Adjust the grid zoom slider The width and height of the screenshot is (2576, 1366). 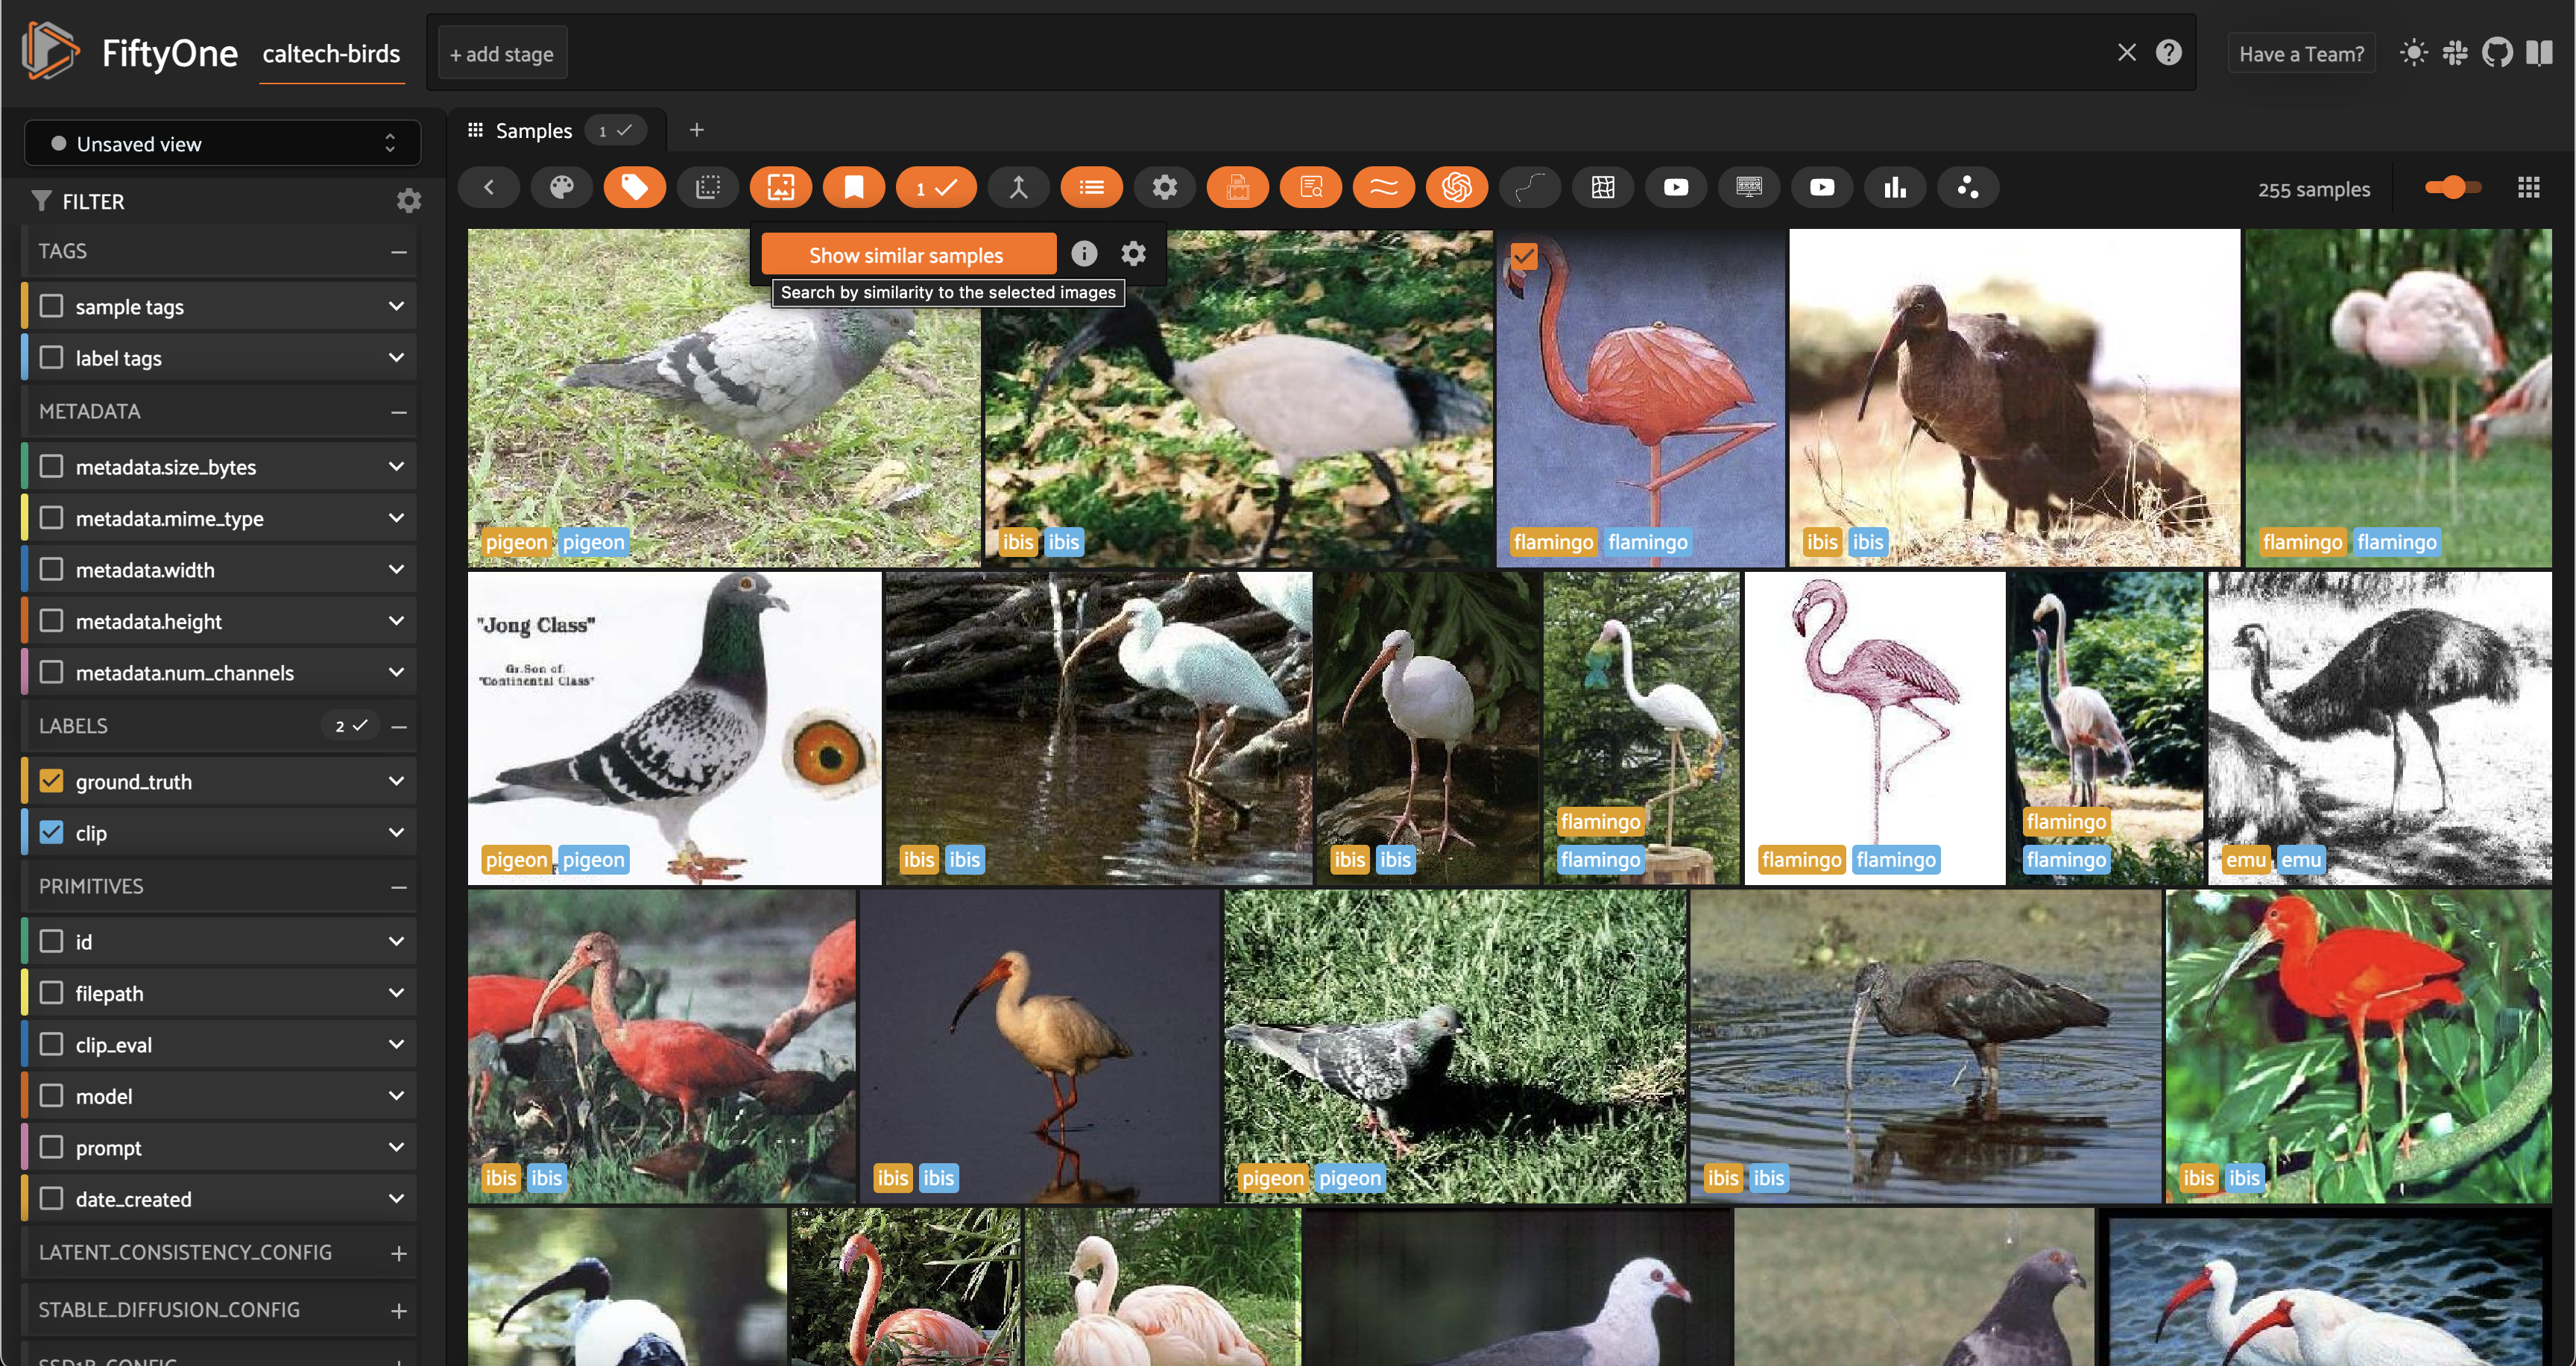pyautogui.click(x=2452, y=187)
